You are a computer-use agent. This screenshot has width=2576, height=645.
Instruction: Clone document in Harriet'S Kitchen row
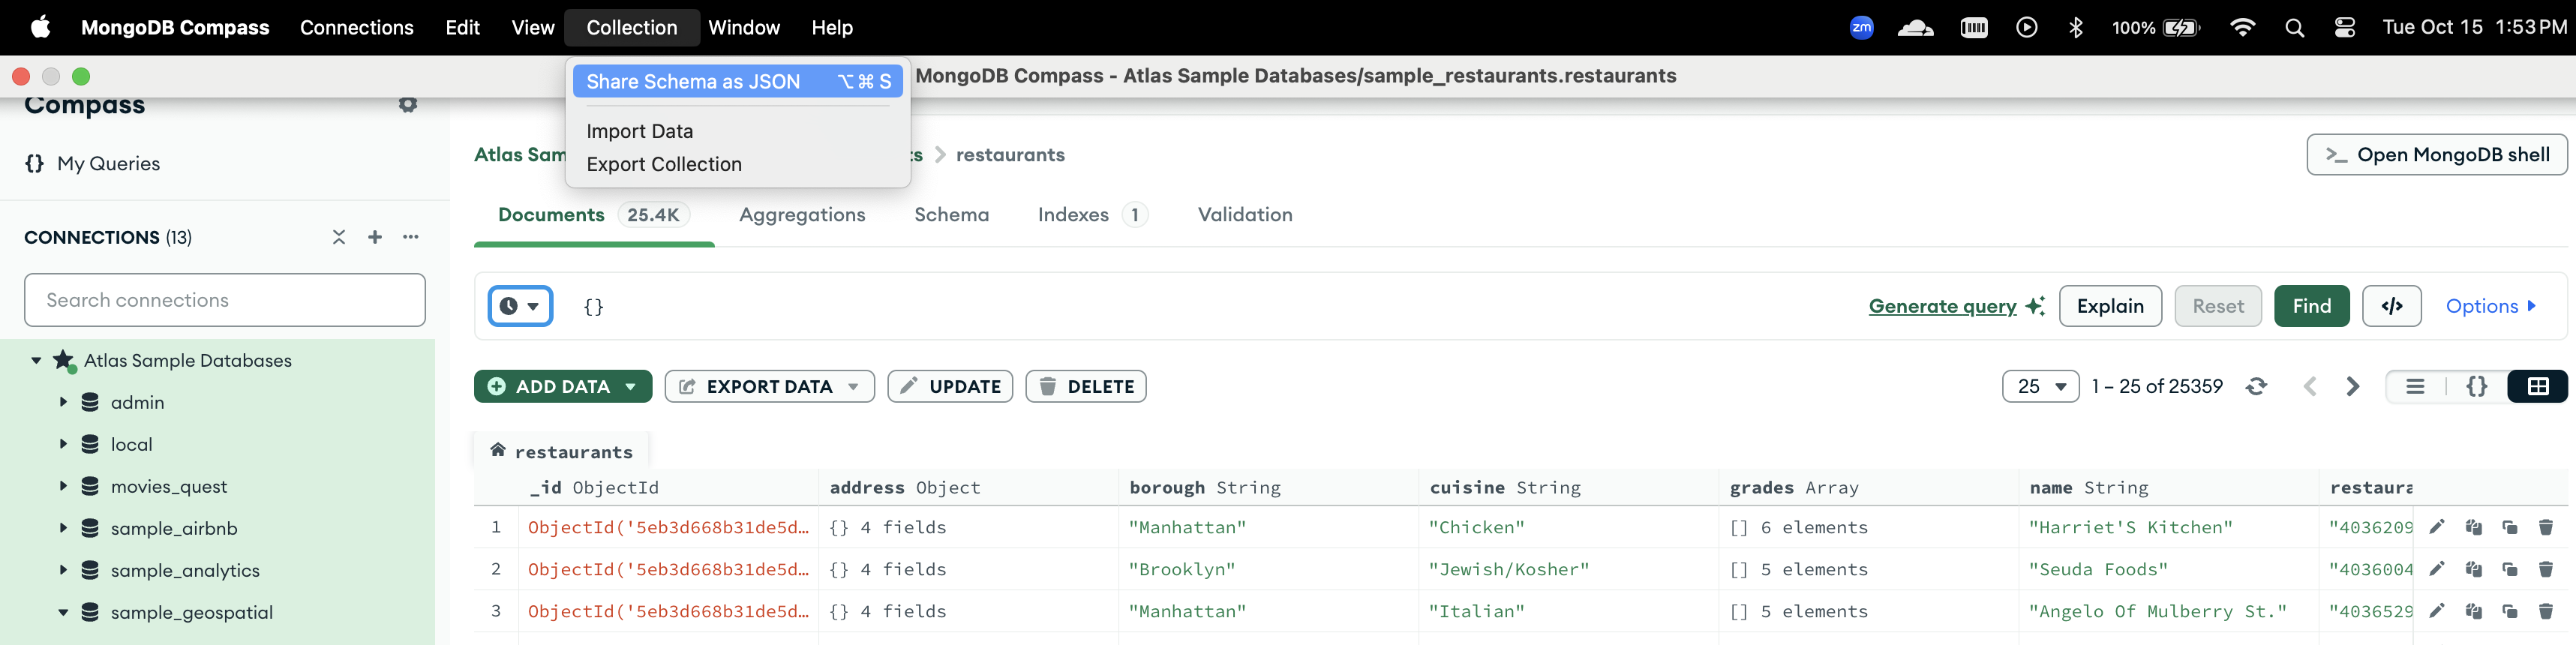coord(2510,527)
